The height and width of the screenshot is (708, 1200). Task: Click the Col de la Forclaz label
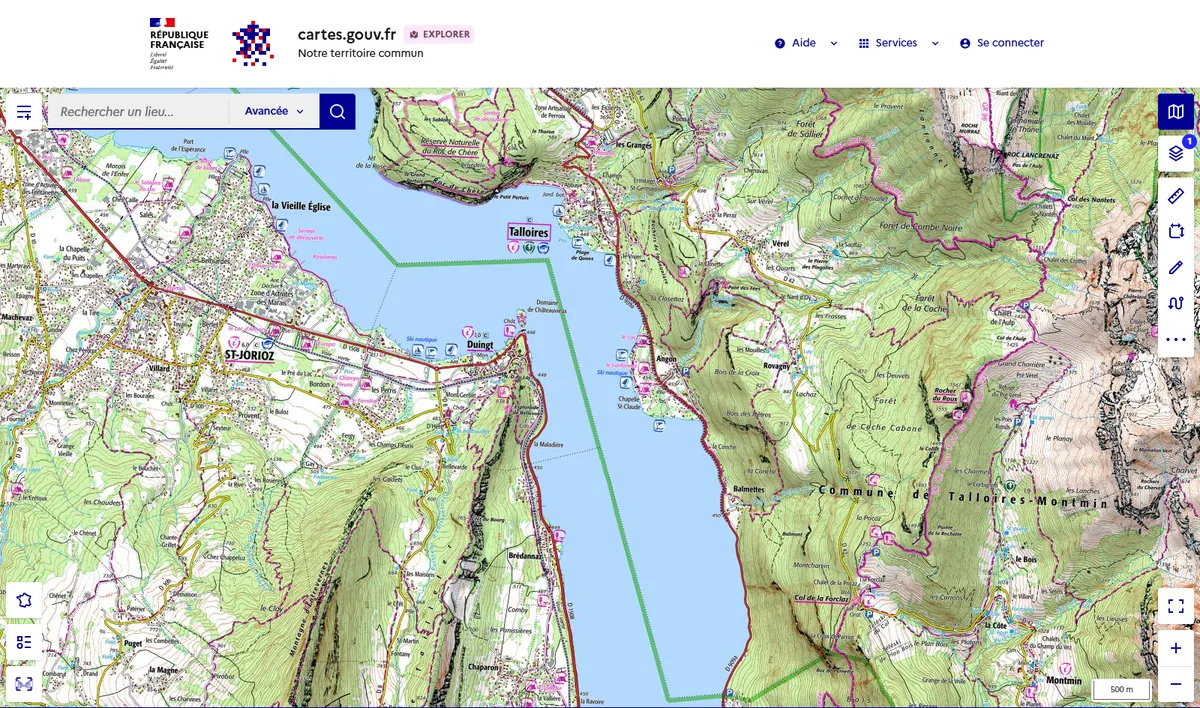click(822, 598)
